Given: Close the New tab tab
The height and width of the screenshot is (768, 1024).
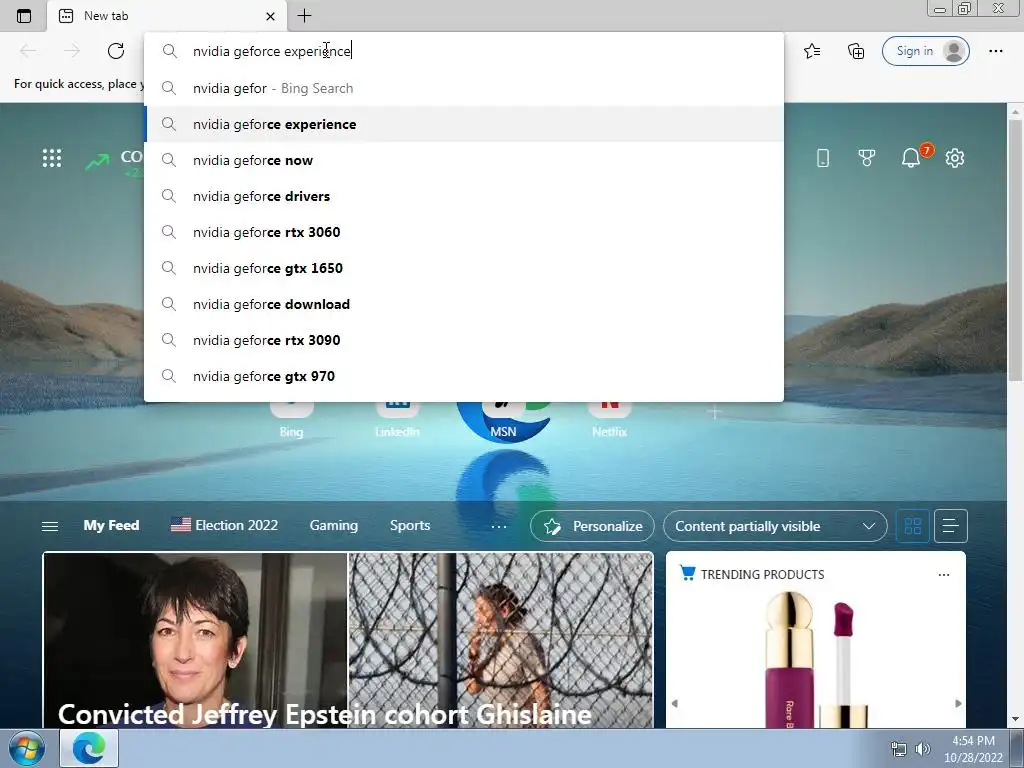Looking at the screenshot, I should pyautogui.click(x=270, y=16).
